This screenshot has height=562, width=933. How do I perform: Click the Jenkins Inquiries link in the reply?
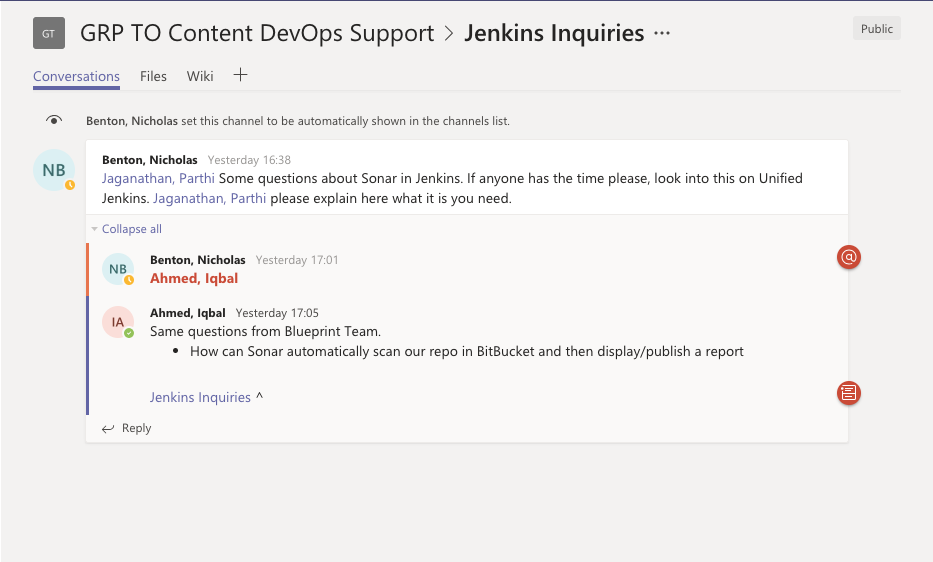point(200,397)
